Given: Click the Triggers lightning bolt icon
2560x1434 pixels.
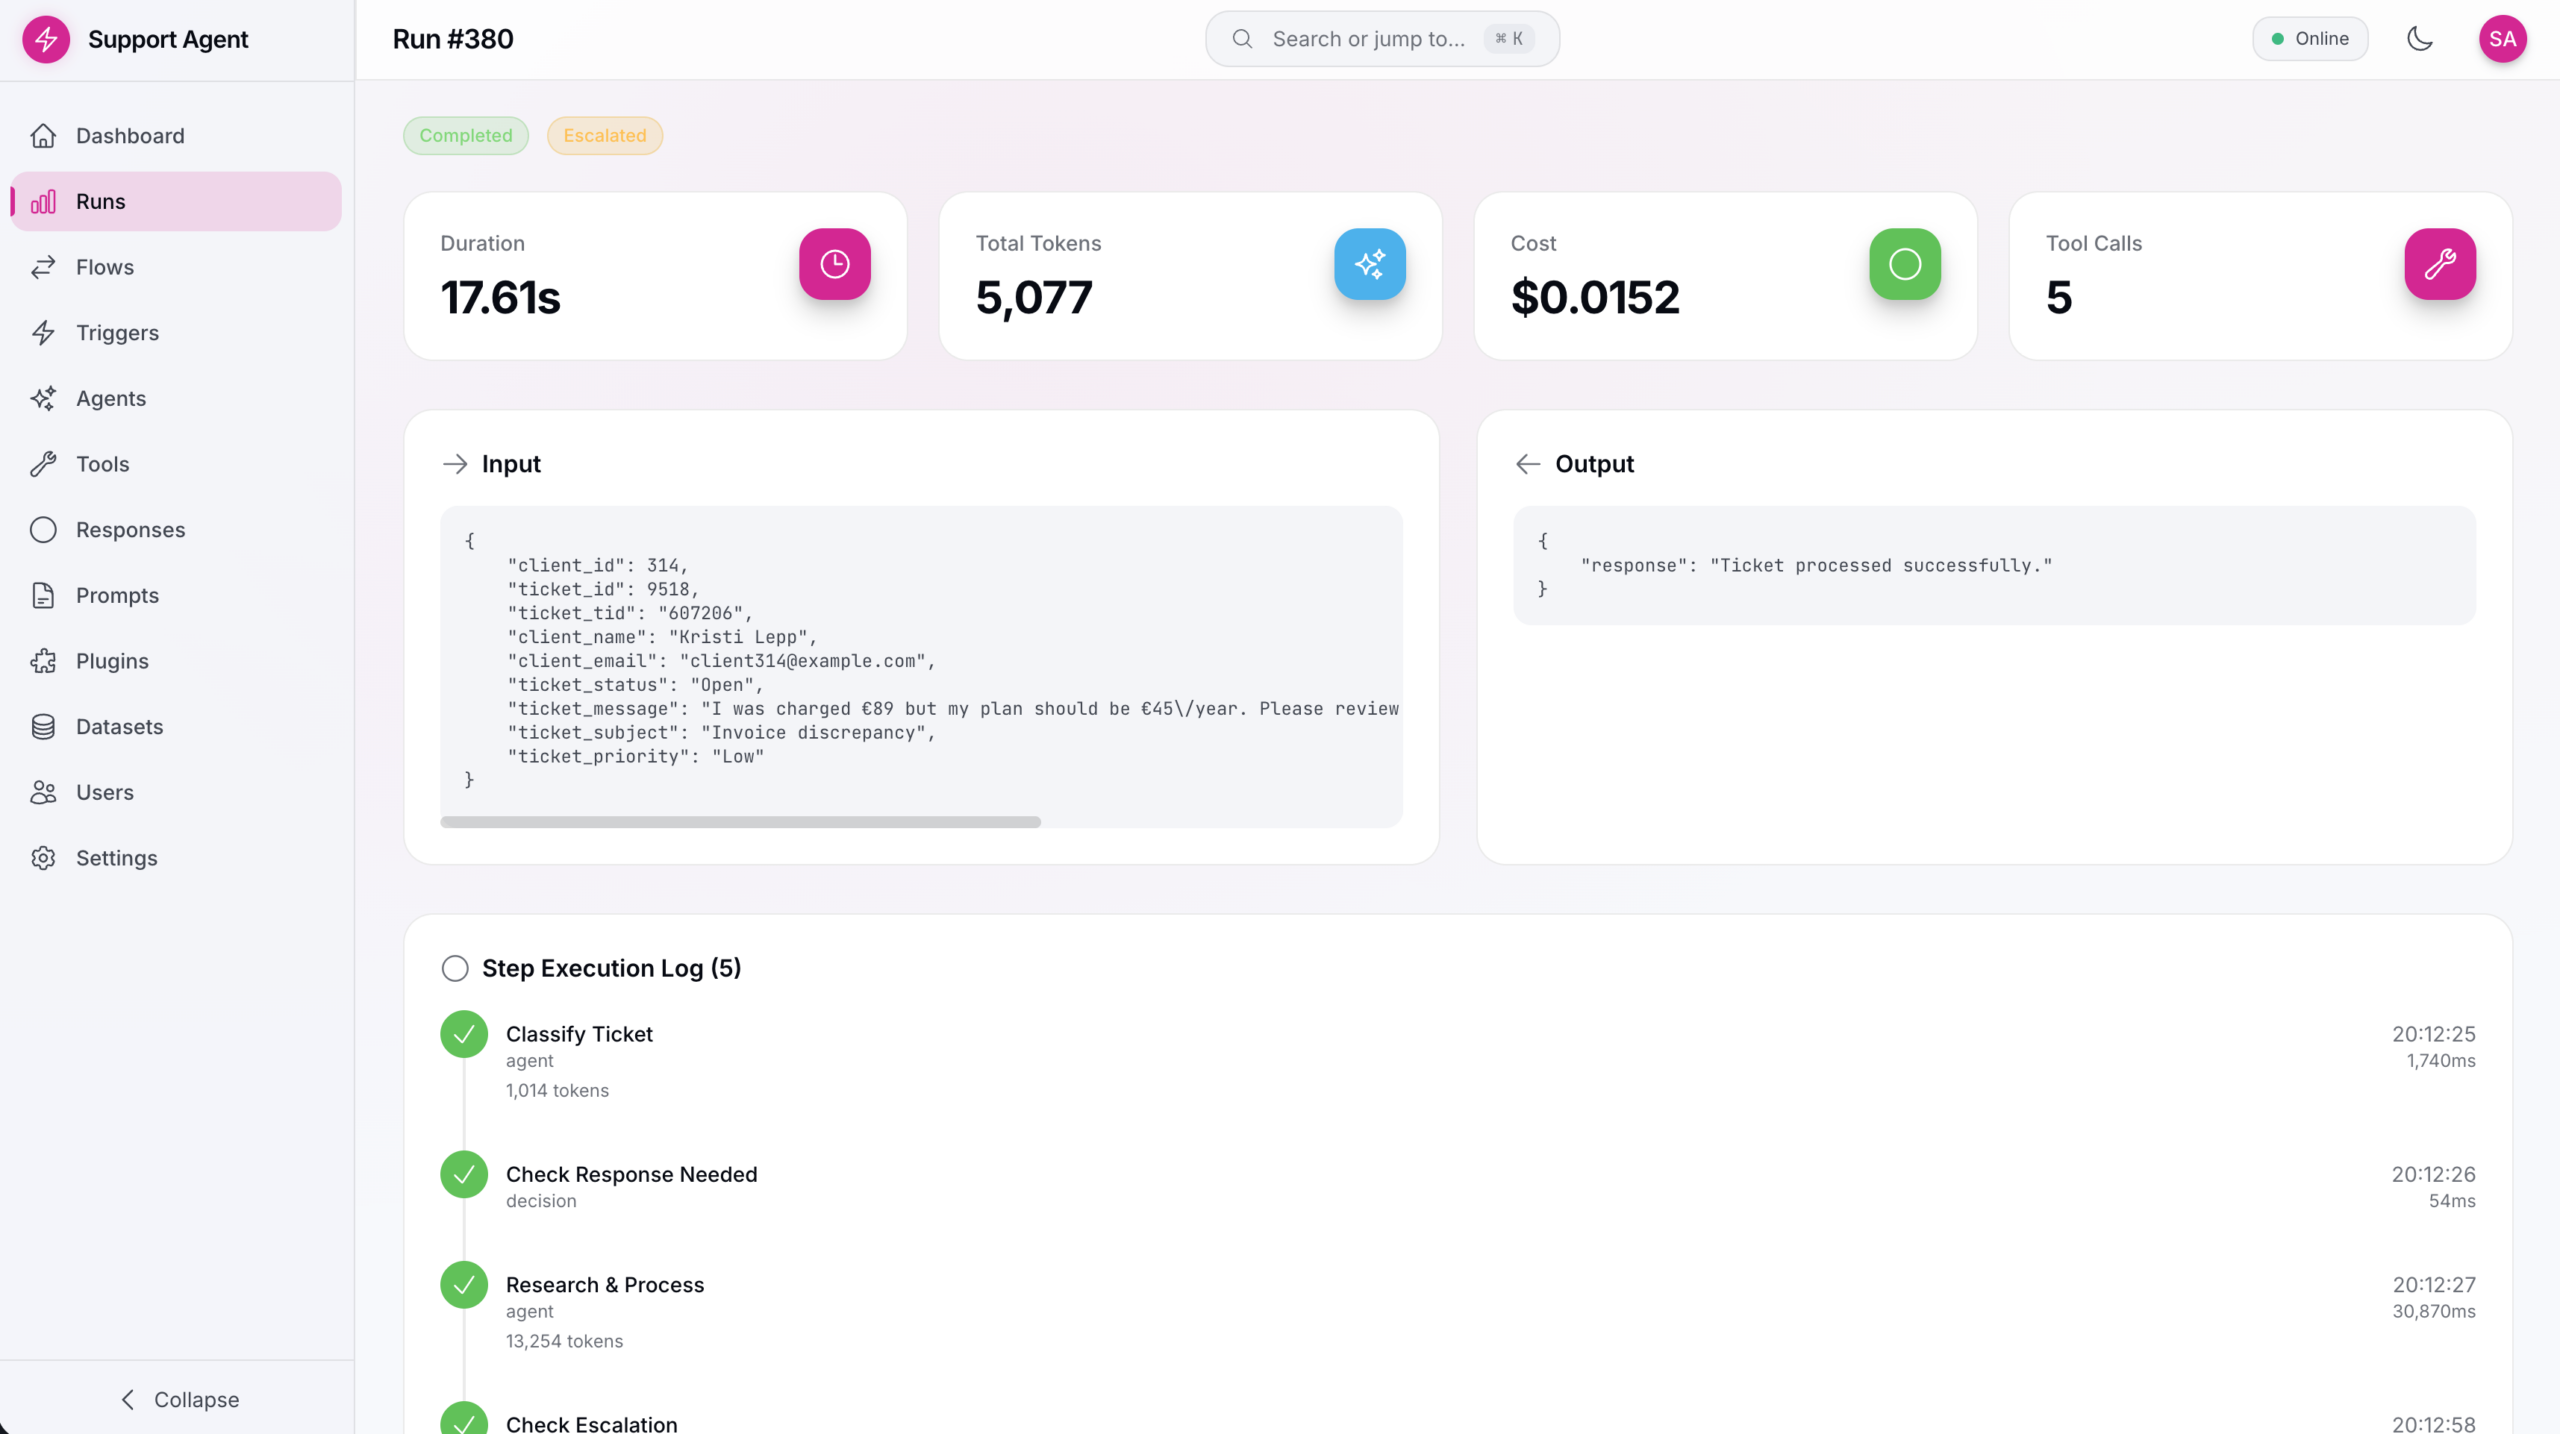Looking at the screenshot, I should [43, 333].
